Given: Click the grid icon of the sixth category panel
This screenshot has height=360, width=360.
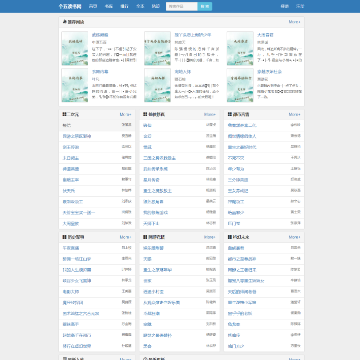Looking at the screenshot, I should point(230,237).
